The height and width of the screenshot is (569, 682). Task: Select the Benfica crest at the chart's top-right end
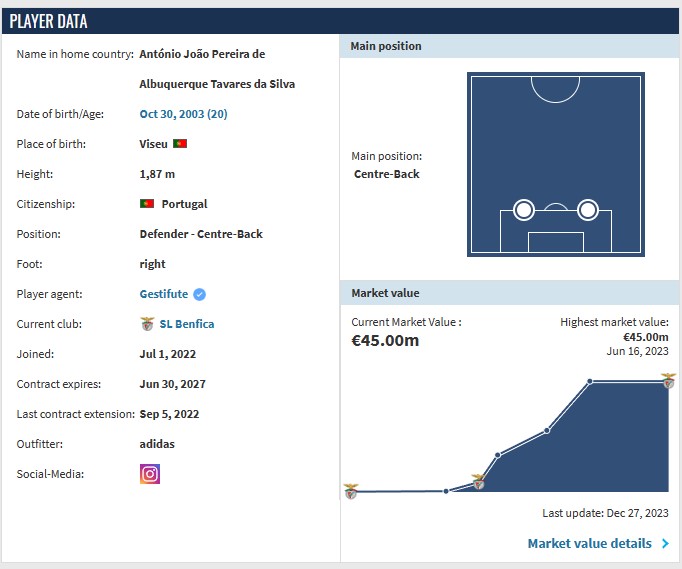click(668, 380)
